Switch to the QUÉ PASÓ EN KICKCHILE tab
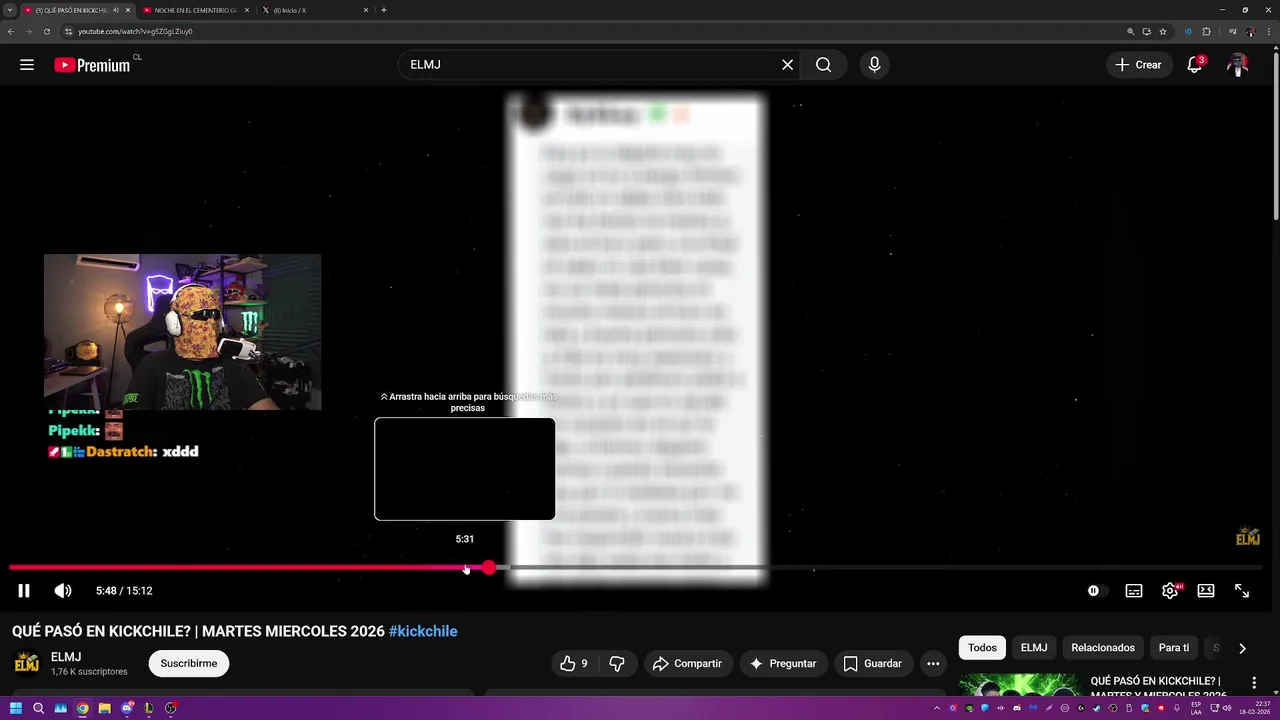This screenshot has height=720, width=1280. tap(78, 10)
